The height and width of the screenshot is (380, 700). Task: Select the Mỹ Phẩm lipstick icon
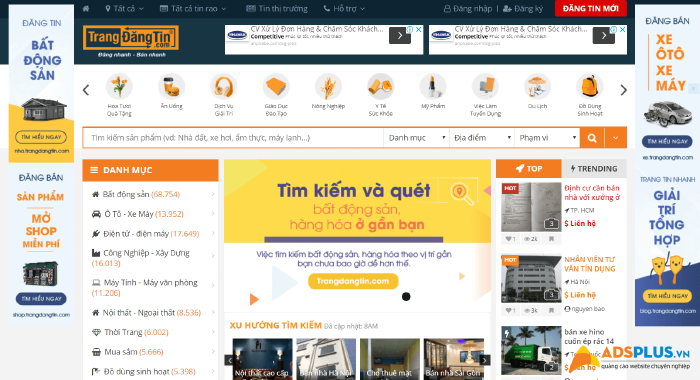pos(433,86)
